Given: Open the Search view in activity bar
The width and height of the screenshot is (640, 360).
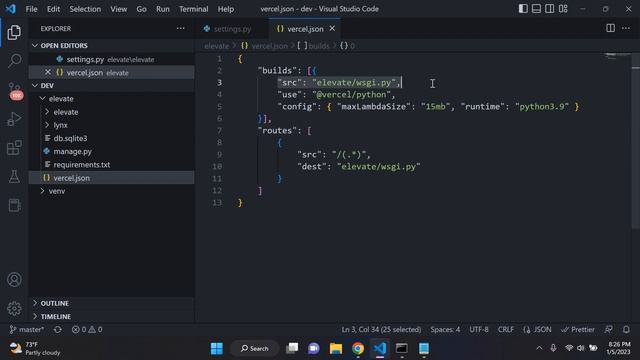Looking at the screenshot, I should pos(14,61).
